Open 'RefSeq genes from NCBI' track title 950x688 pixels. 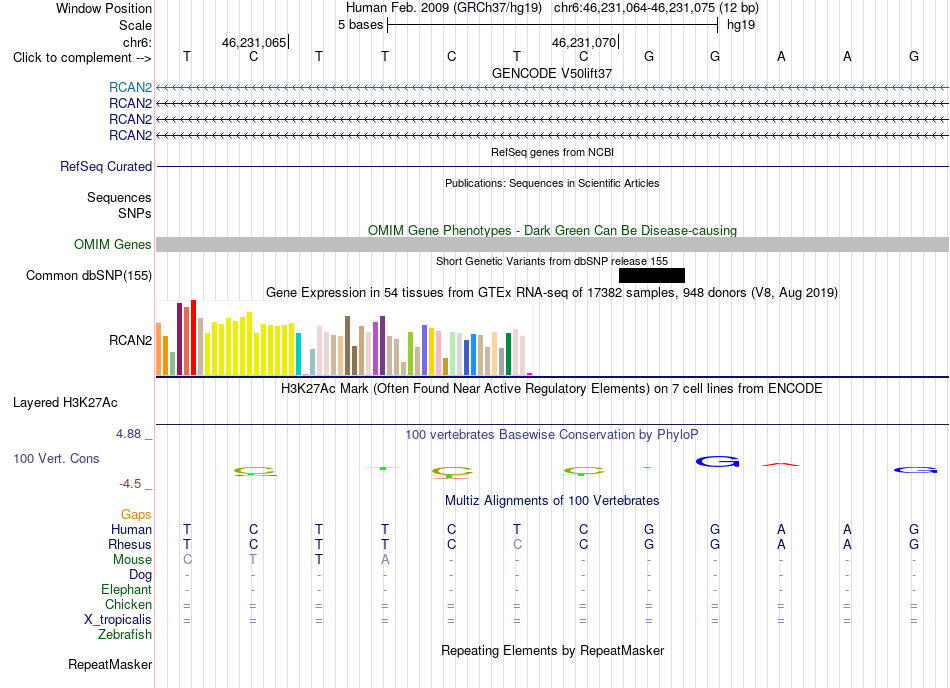point(552,152)
